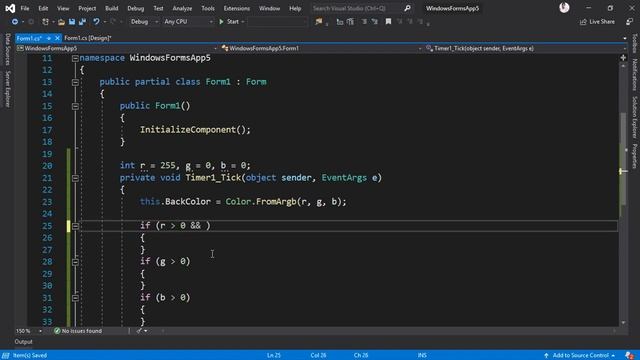
Task: Collapse the if (b > 0) block
Action: click(x=75, y=298)
